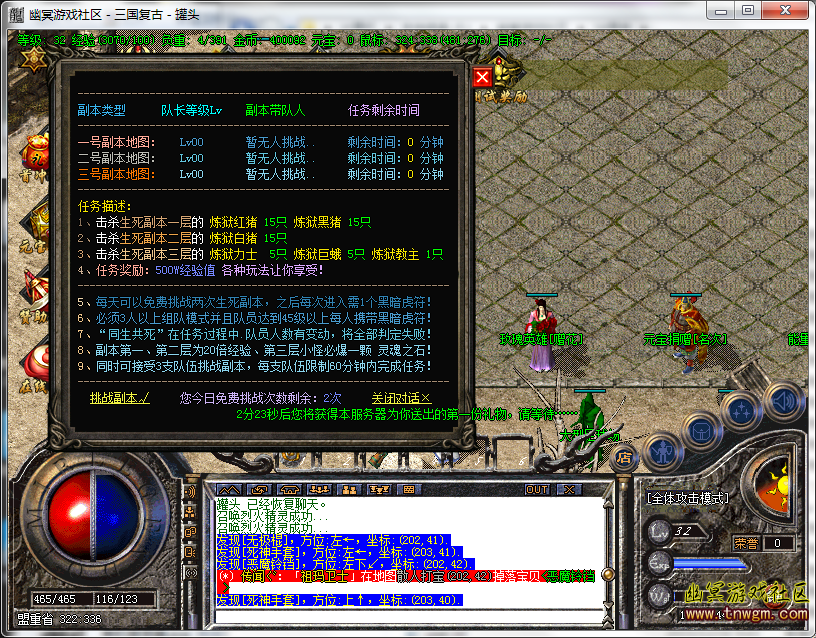Click the 挑战副本 link

120,398
